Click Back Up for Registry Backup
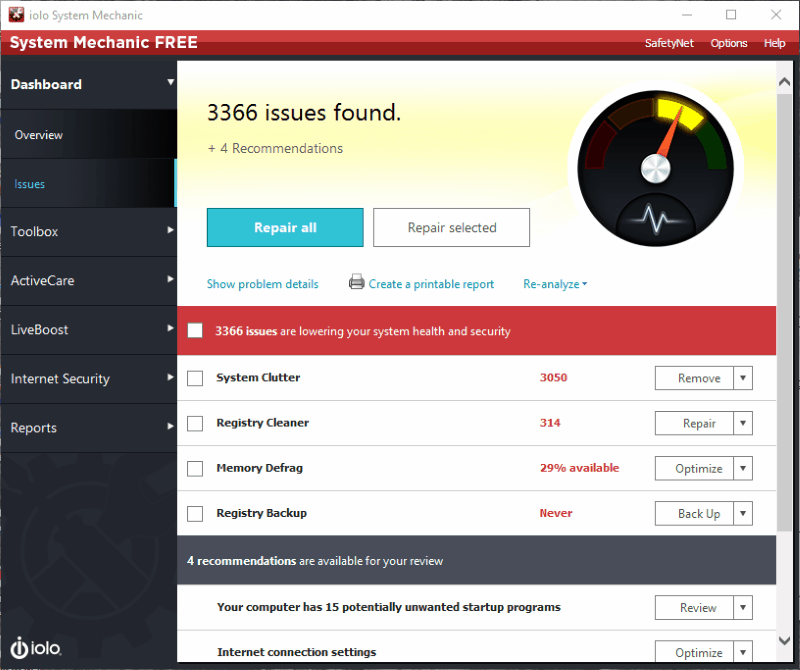The width and height of the screenshot is (800, 670). click(694, 513)
